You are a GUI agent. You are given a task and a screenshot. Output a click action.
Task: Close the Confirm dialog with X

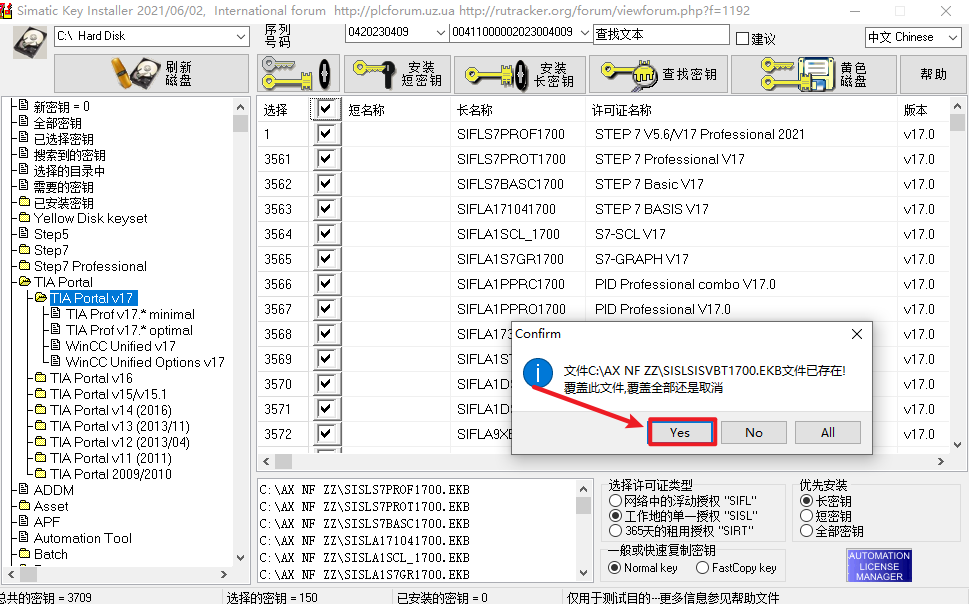(x=857, y=334)
